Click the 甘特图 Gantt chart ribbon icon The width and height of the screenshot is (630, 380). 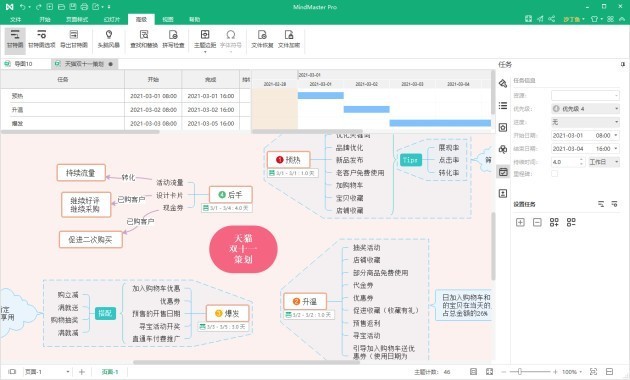(15, 39)
